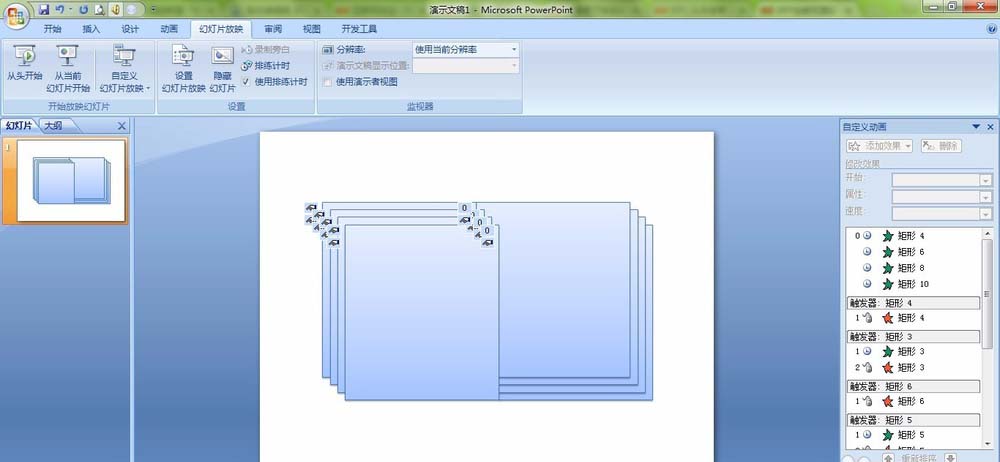This screenshot has width=1000, height=462.
Task: Open the 自定义动画 pane options arrow
Action: (x=976, y=127)
